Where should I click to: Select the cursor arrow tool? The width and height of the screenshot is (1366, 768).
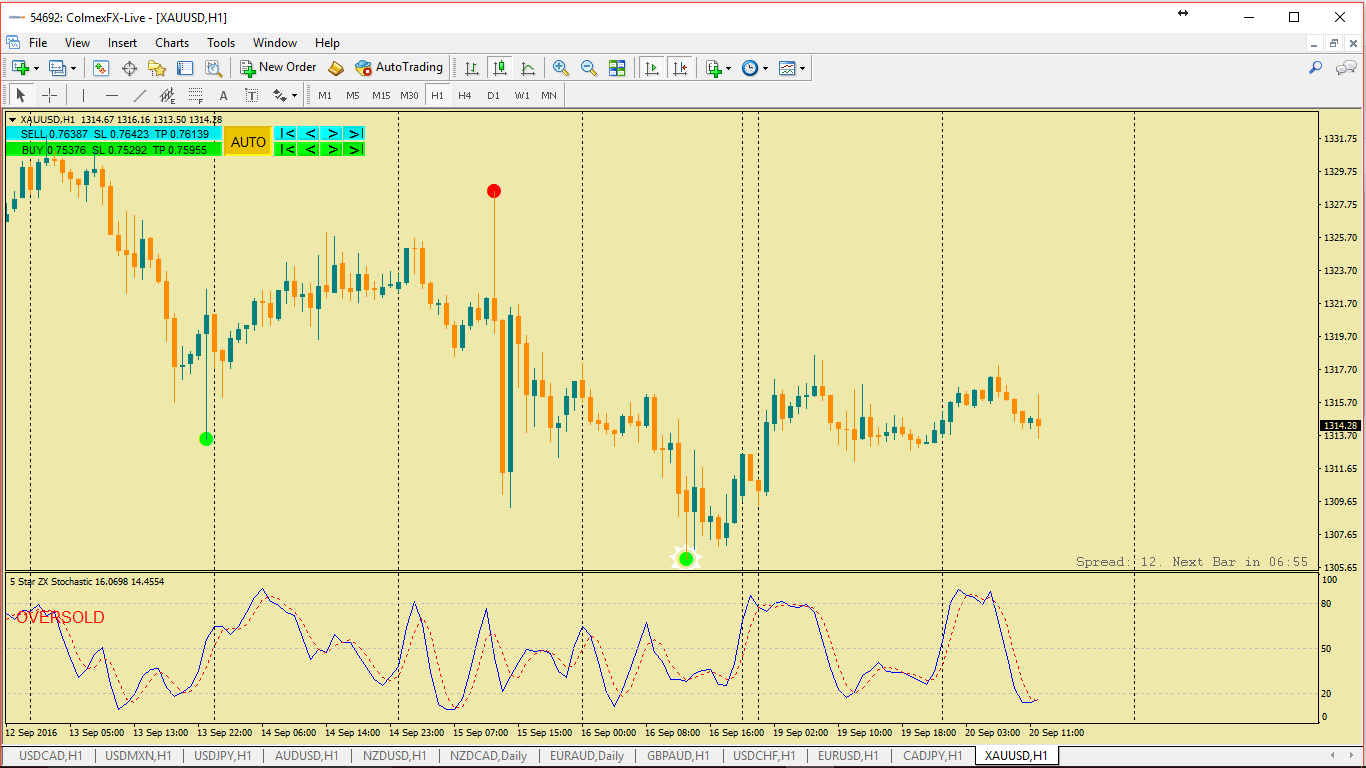[21, 96]
